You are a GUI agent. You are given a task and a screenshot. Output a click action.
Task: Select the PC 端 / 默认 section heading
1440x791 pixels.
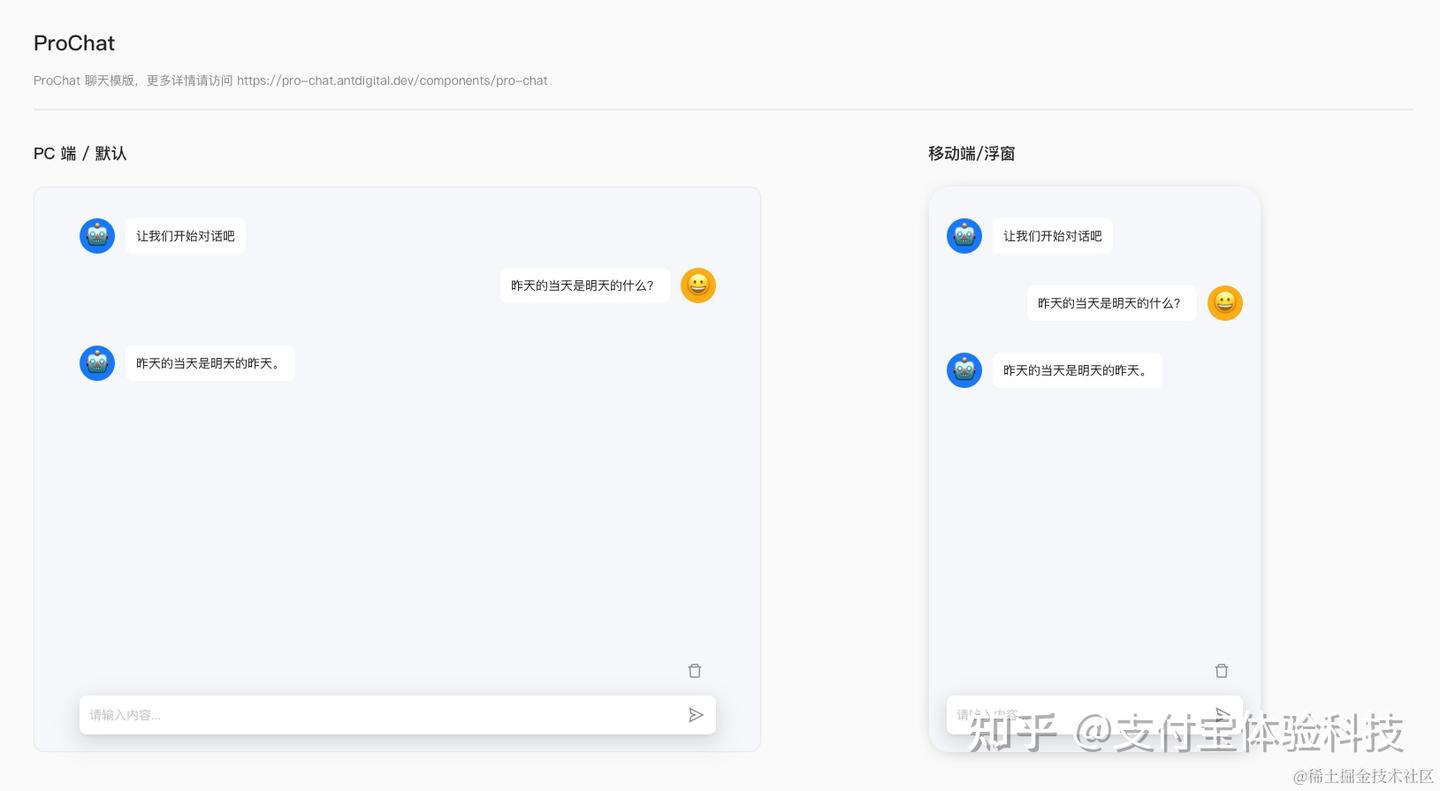tap(79, 153)
